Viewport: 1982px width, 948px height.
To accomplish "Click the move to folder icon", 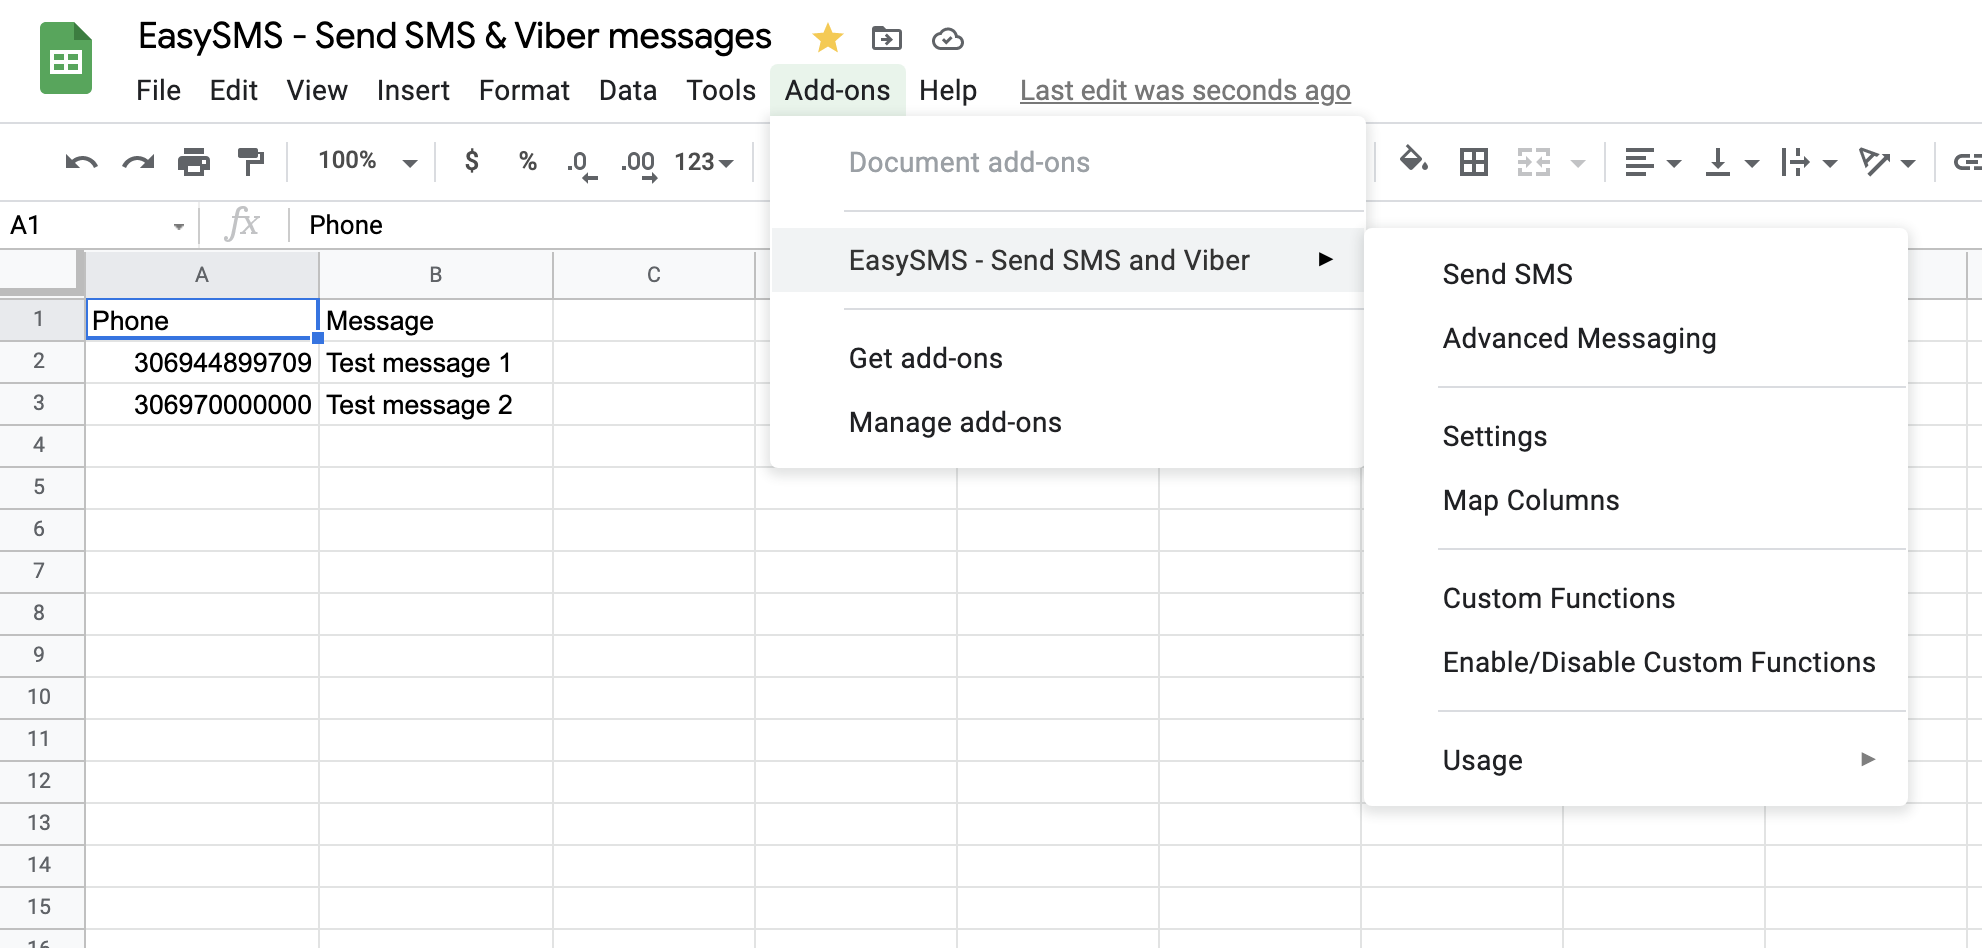I will pos(886,39).
